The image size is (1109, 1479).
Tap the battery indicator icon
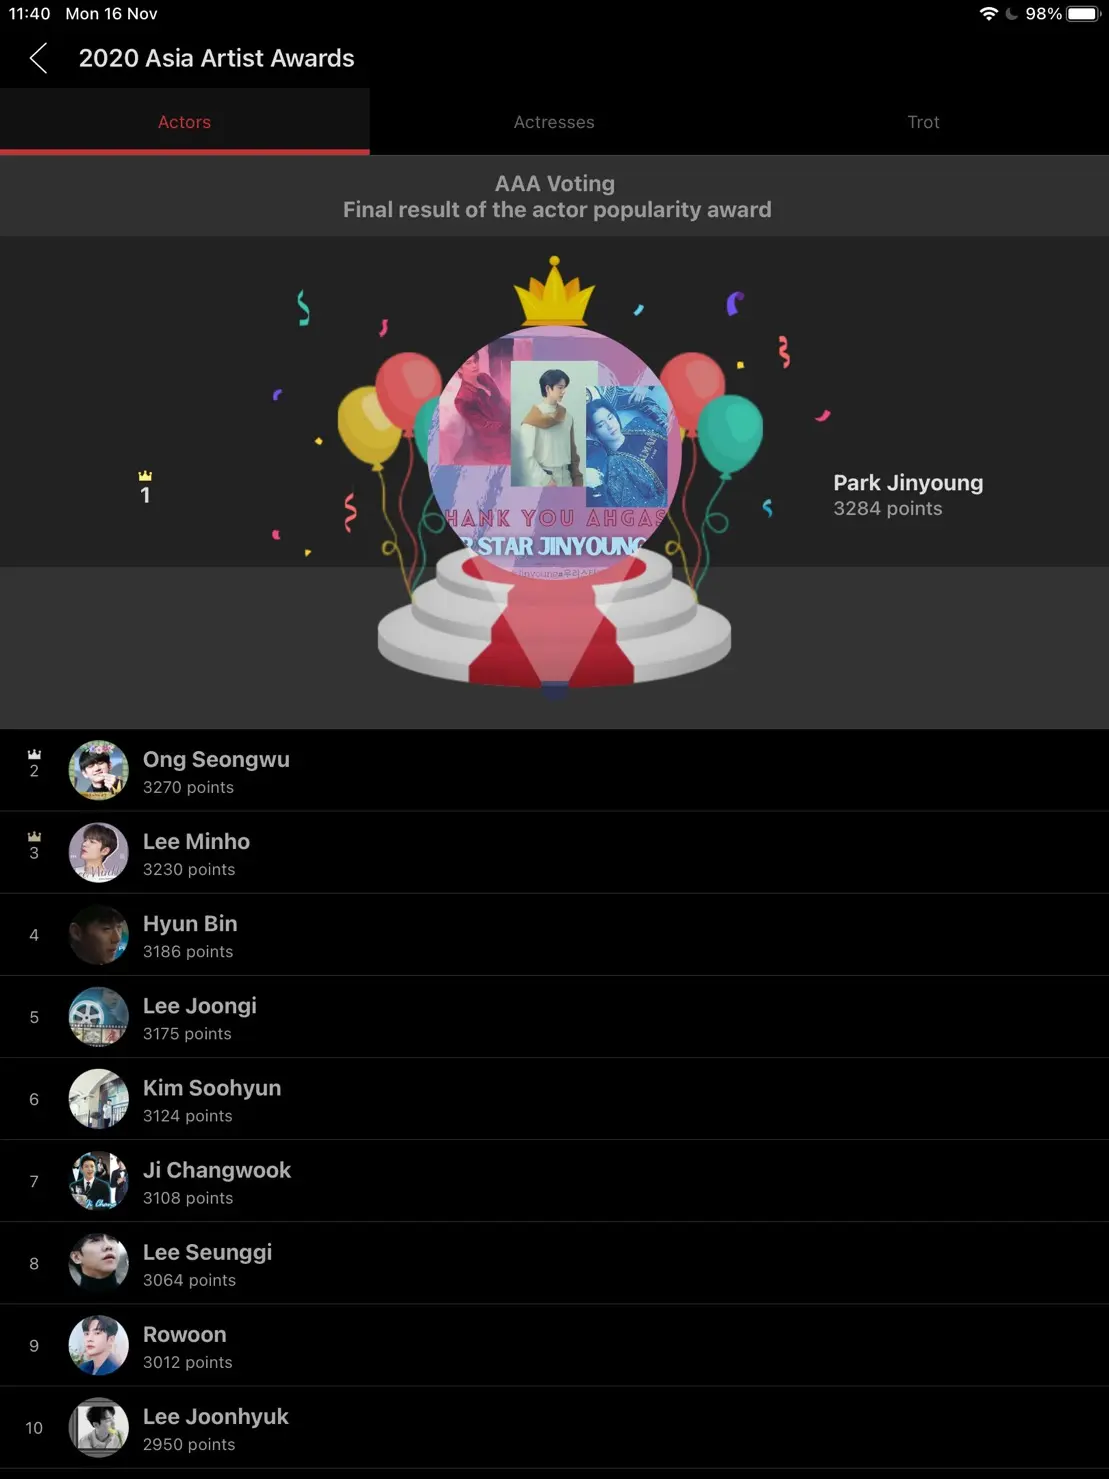tap(1082, 14)
